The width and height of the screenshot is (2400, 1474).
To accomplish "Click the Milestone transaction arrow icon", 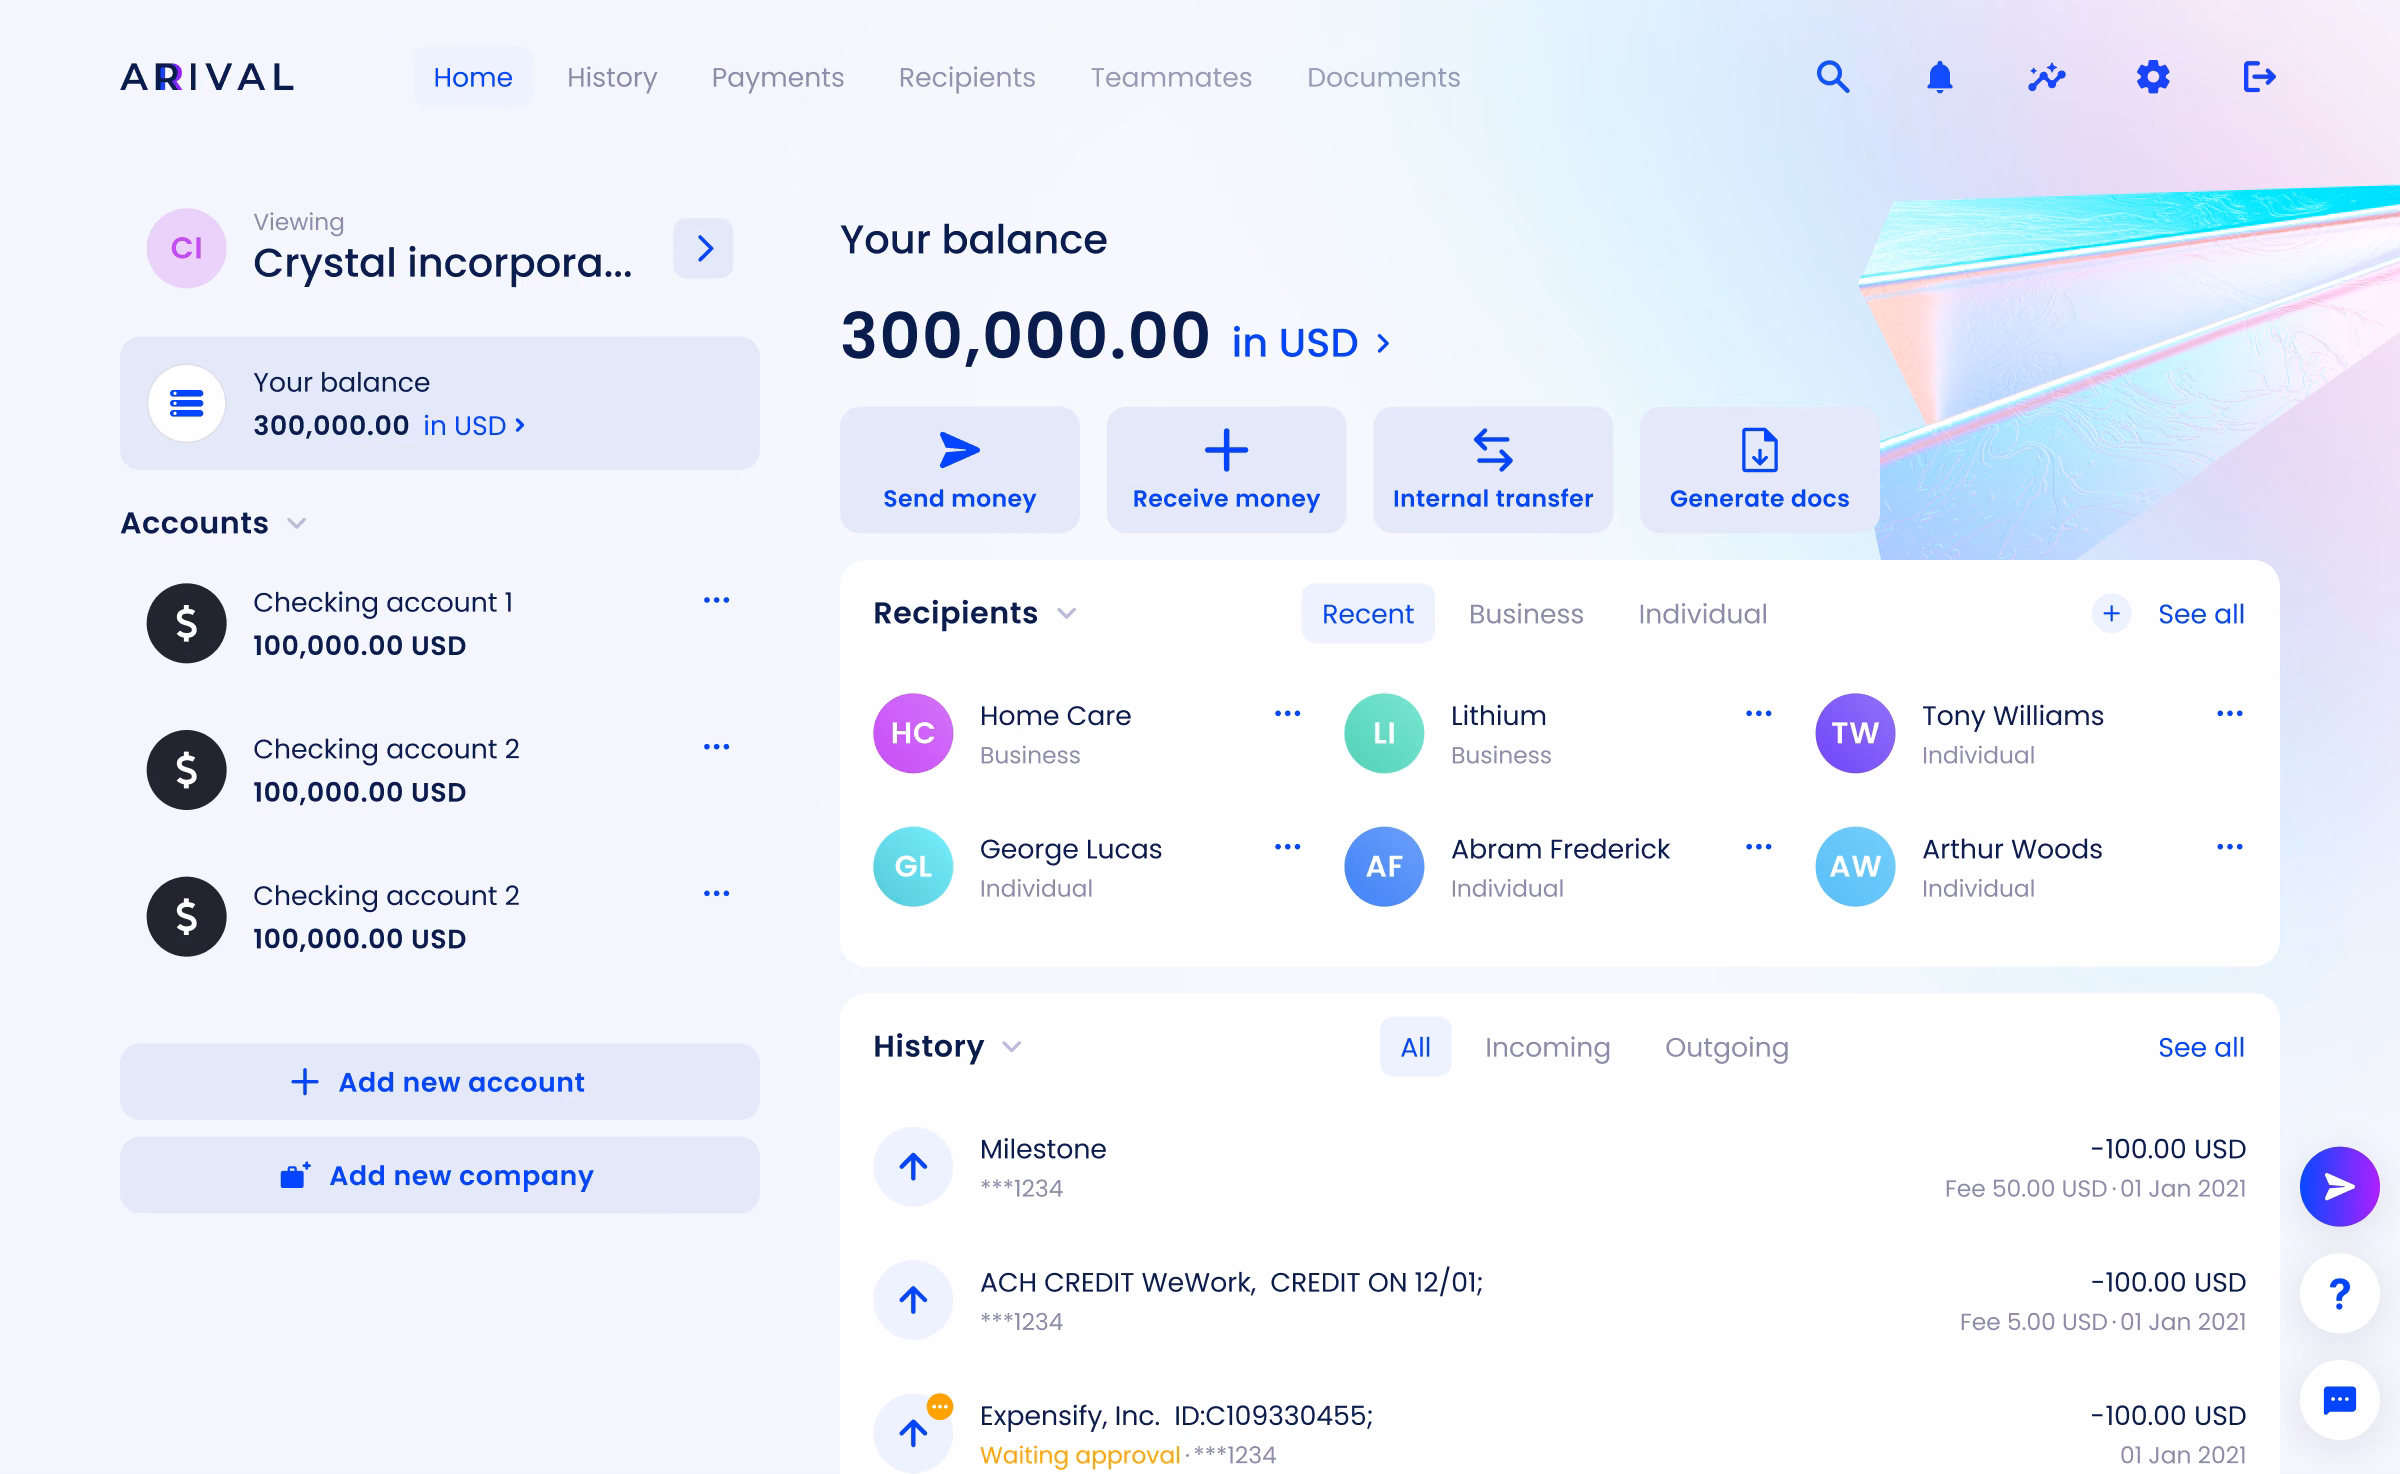I will [x=913, y=1166].
